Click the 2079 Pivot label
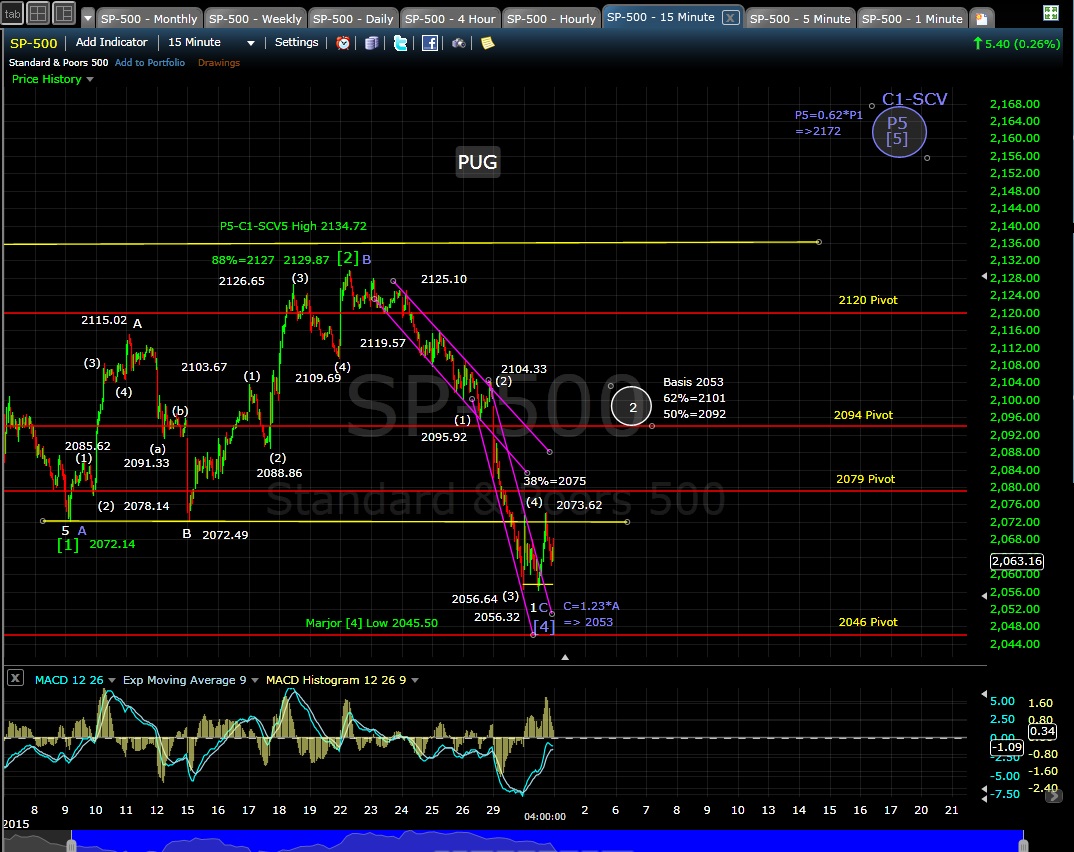 tap(865, 479)
